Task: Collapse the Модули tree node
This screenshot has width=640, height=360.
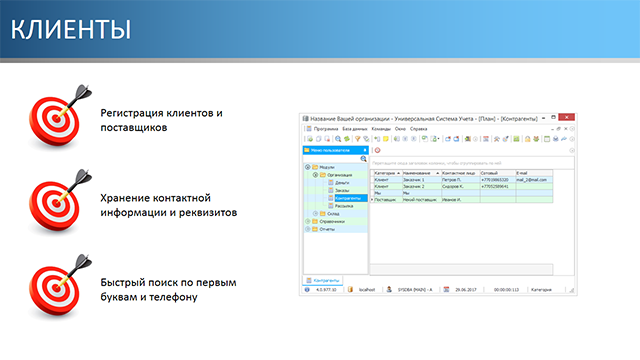Action: (x=307, y=167)
